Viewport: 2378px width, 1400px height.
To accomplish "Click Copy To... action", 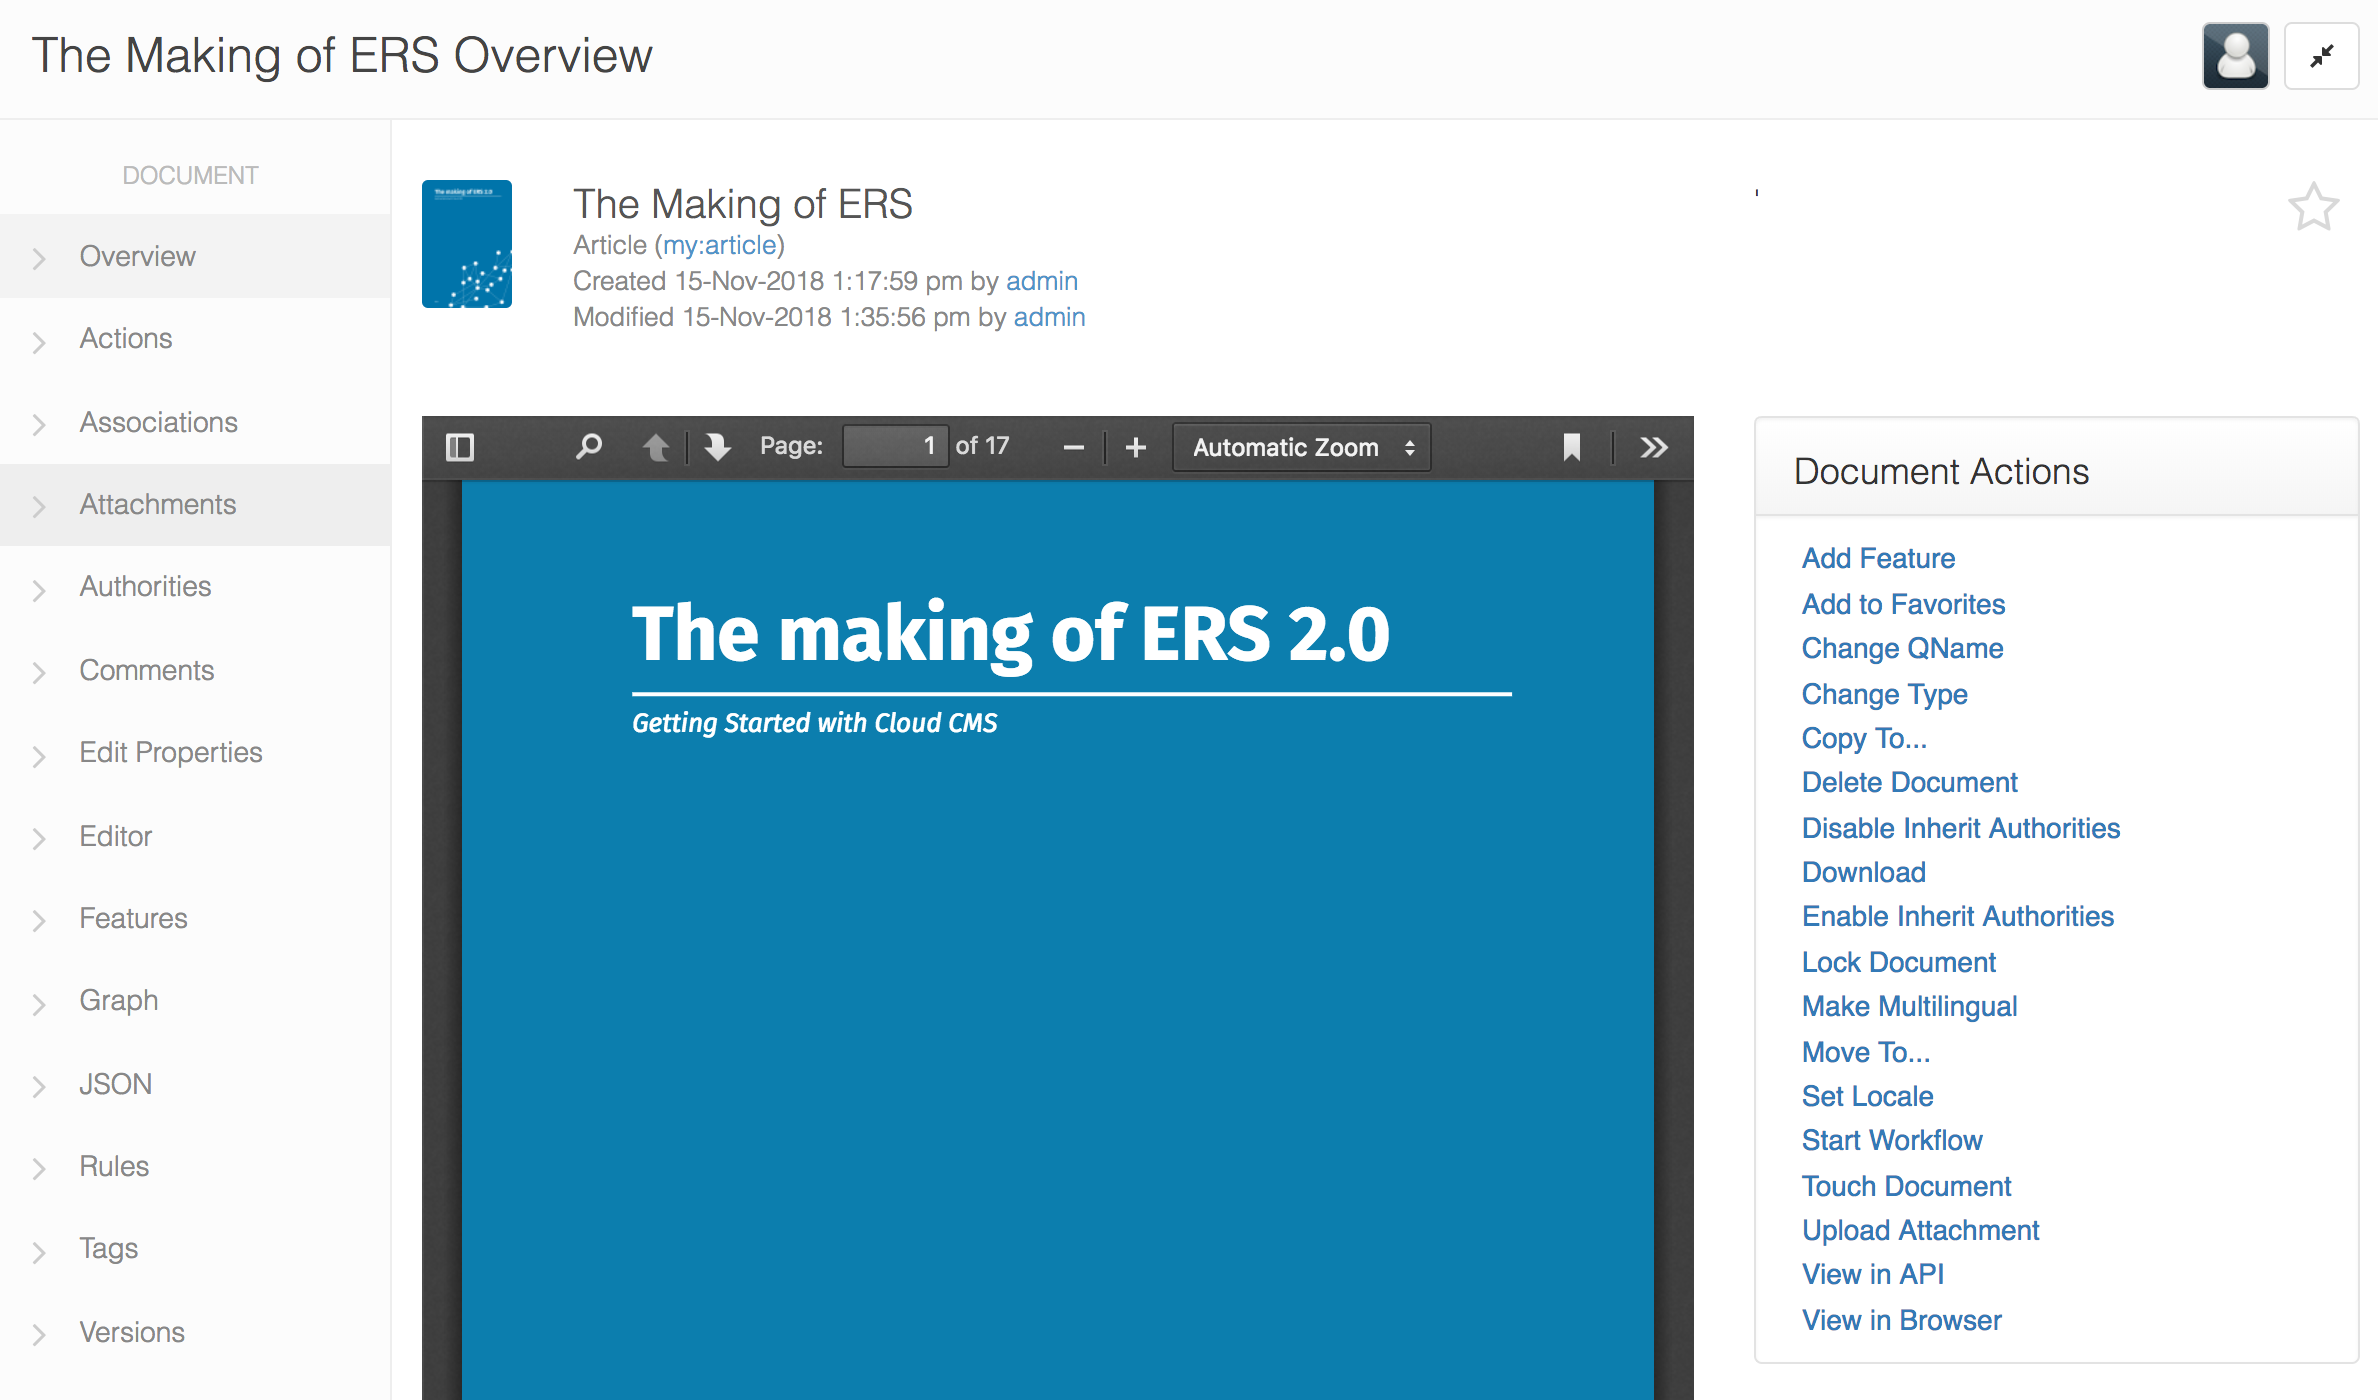I will 1864,738.
